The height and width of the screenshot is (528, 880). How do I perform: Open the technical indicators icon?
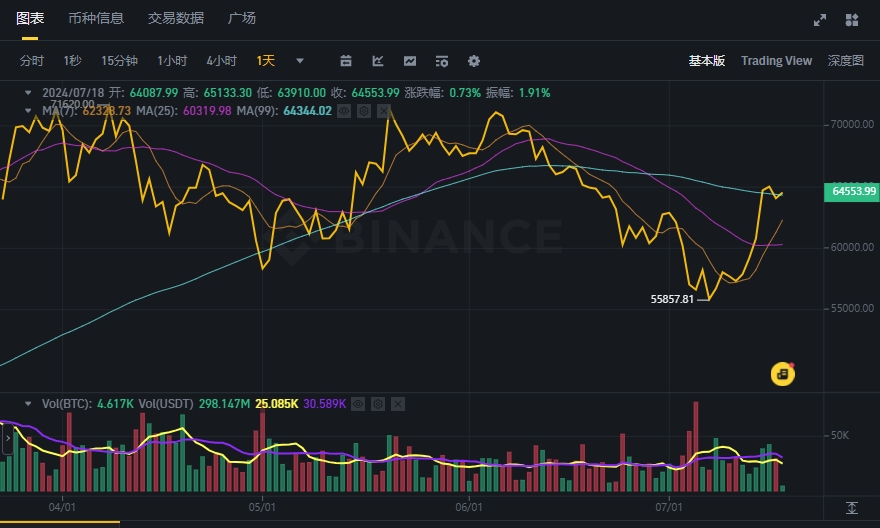tap(410, 61)
